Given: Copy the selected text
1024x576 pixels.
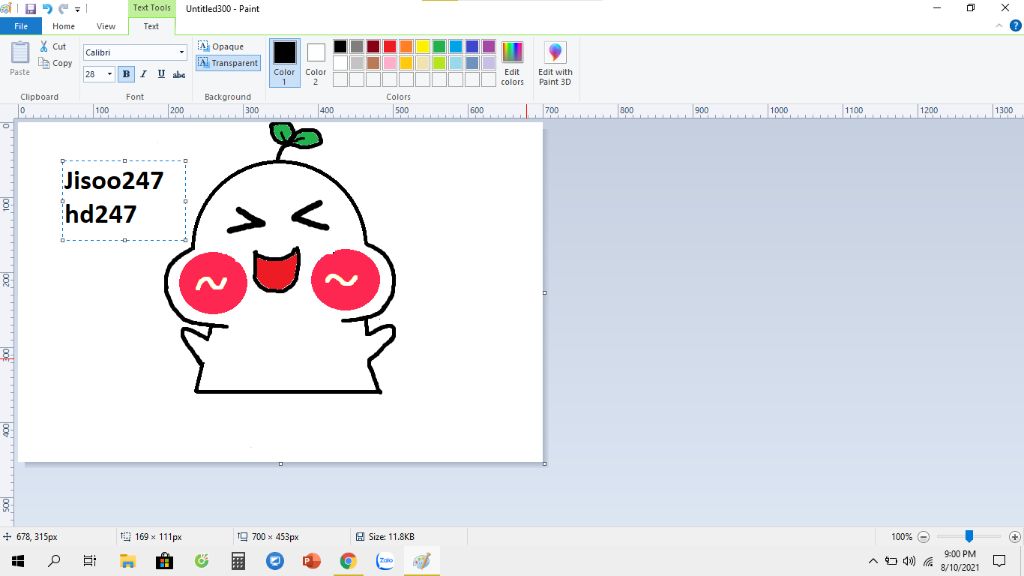Looking at the screenshot, I should point(55,63).
